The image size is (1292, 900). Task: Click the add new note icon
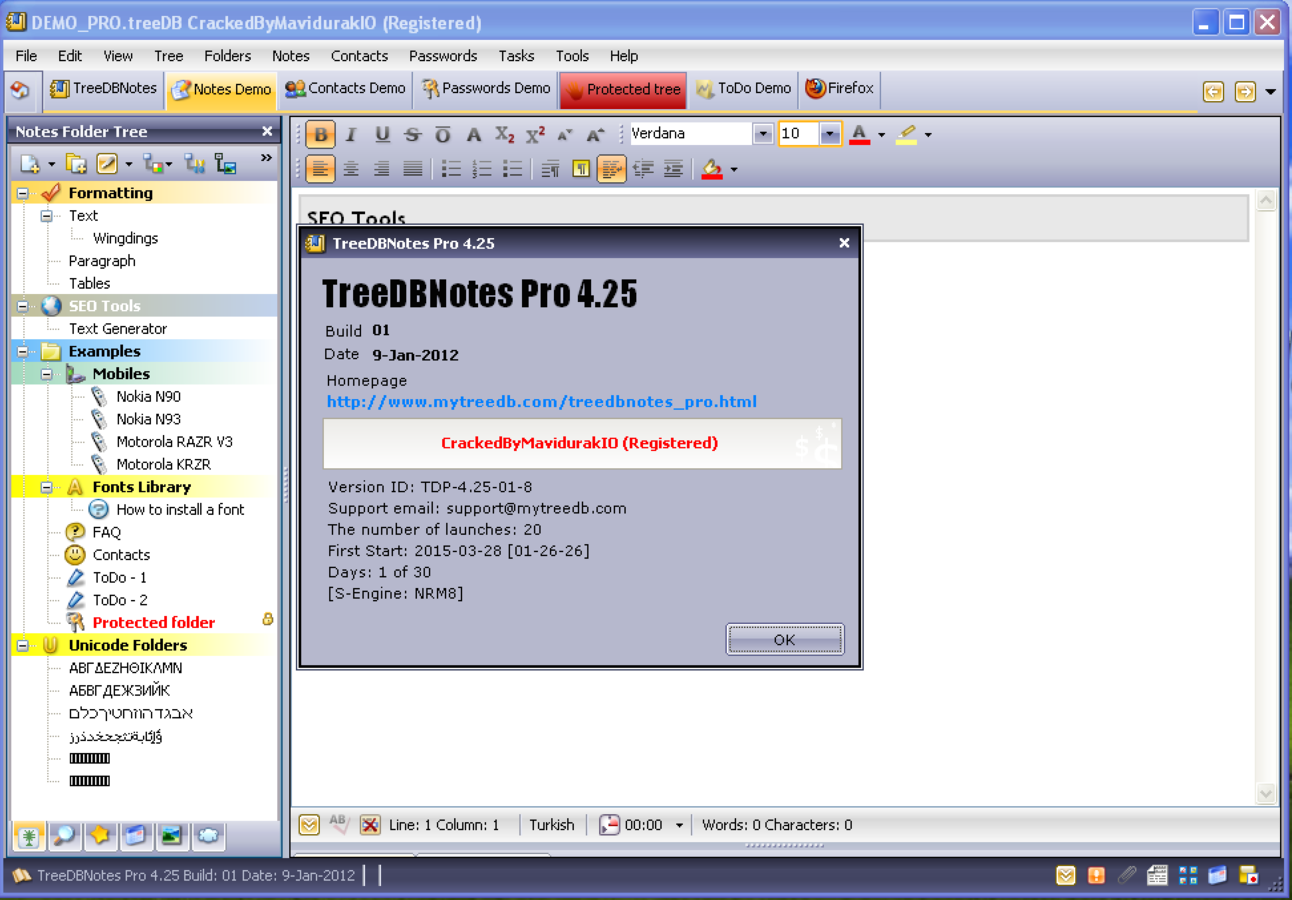(30, 163)
